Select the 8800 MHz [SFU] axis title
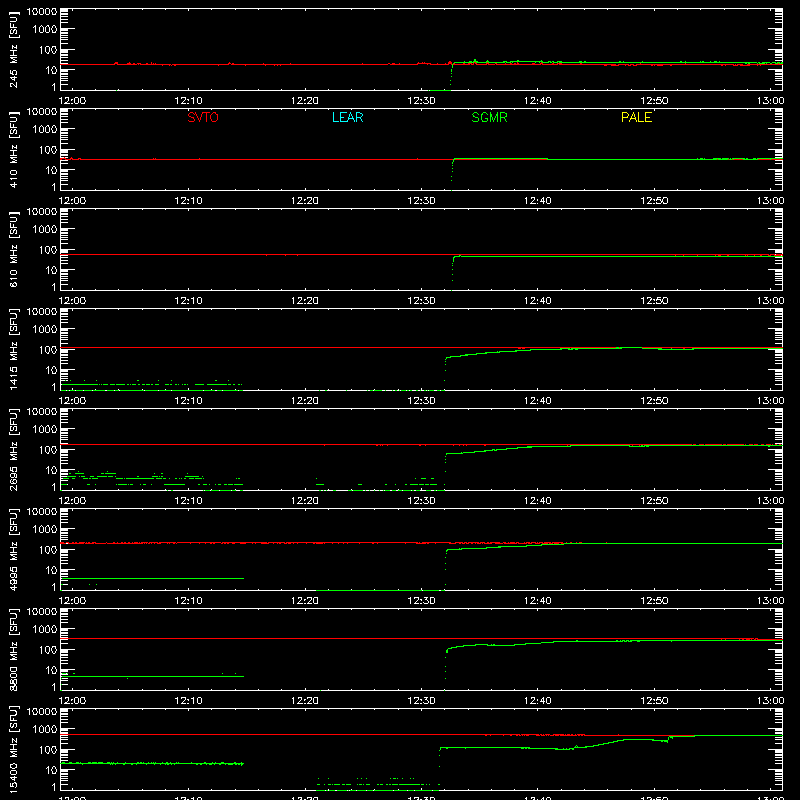800x800 pixels. 13,649
